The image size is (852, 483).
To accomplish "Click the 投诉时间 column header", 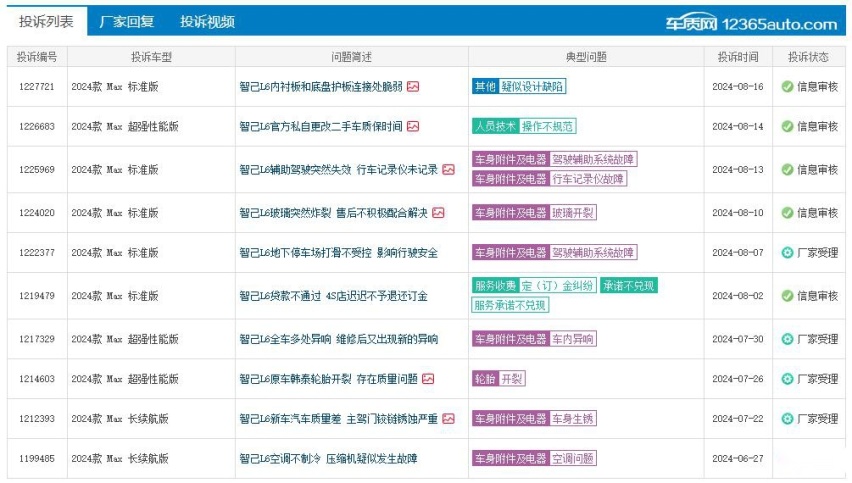I will [x=738, y=57].
